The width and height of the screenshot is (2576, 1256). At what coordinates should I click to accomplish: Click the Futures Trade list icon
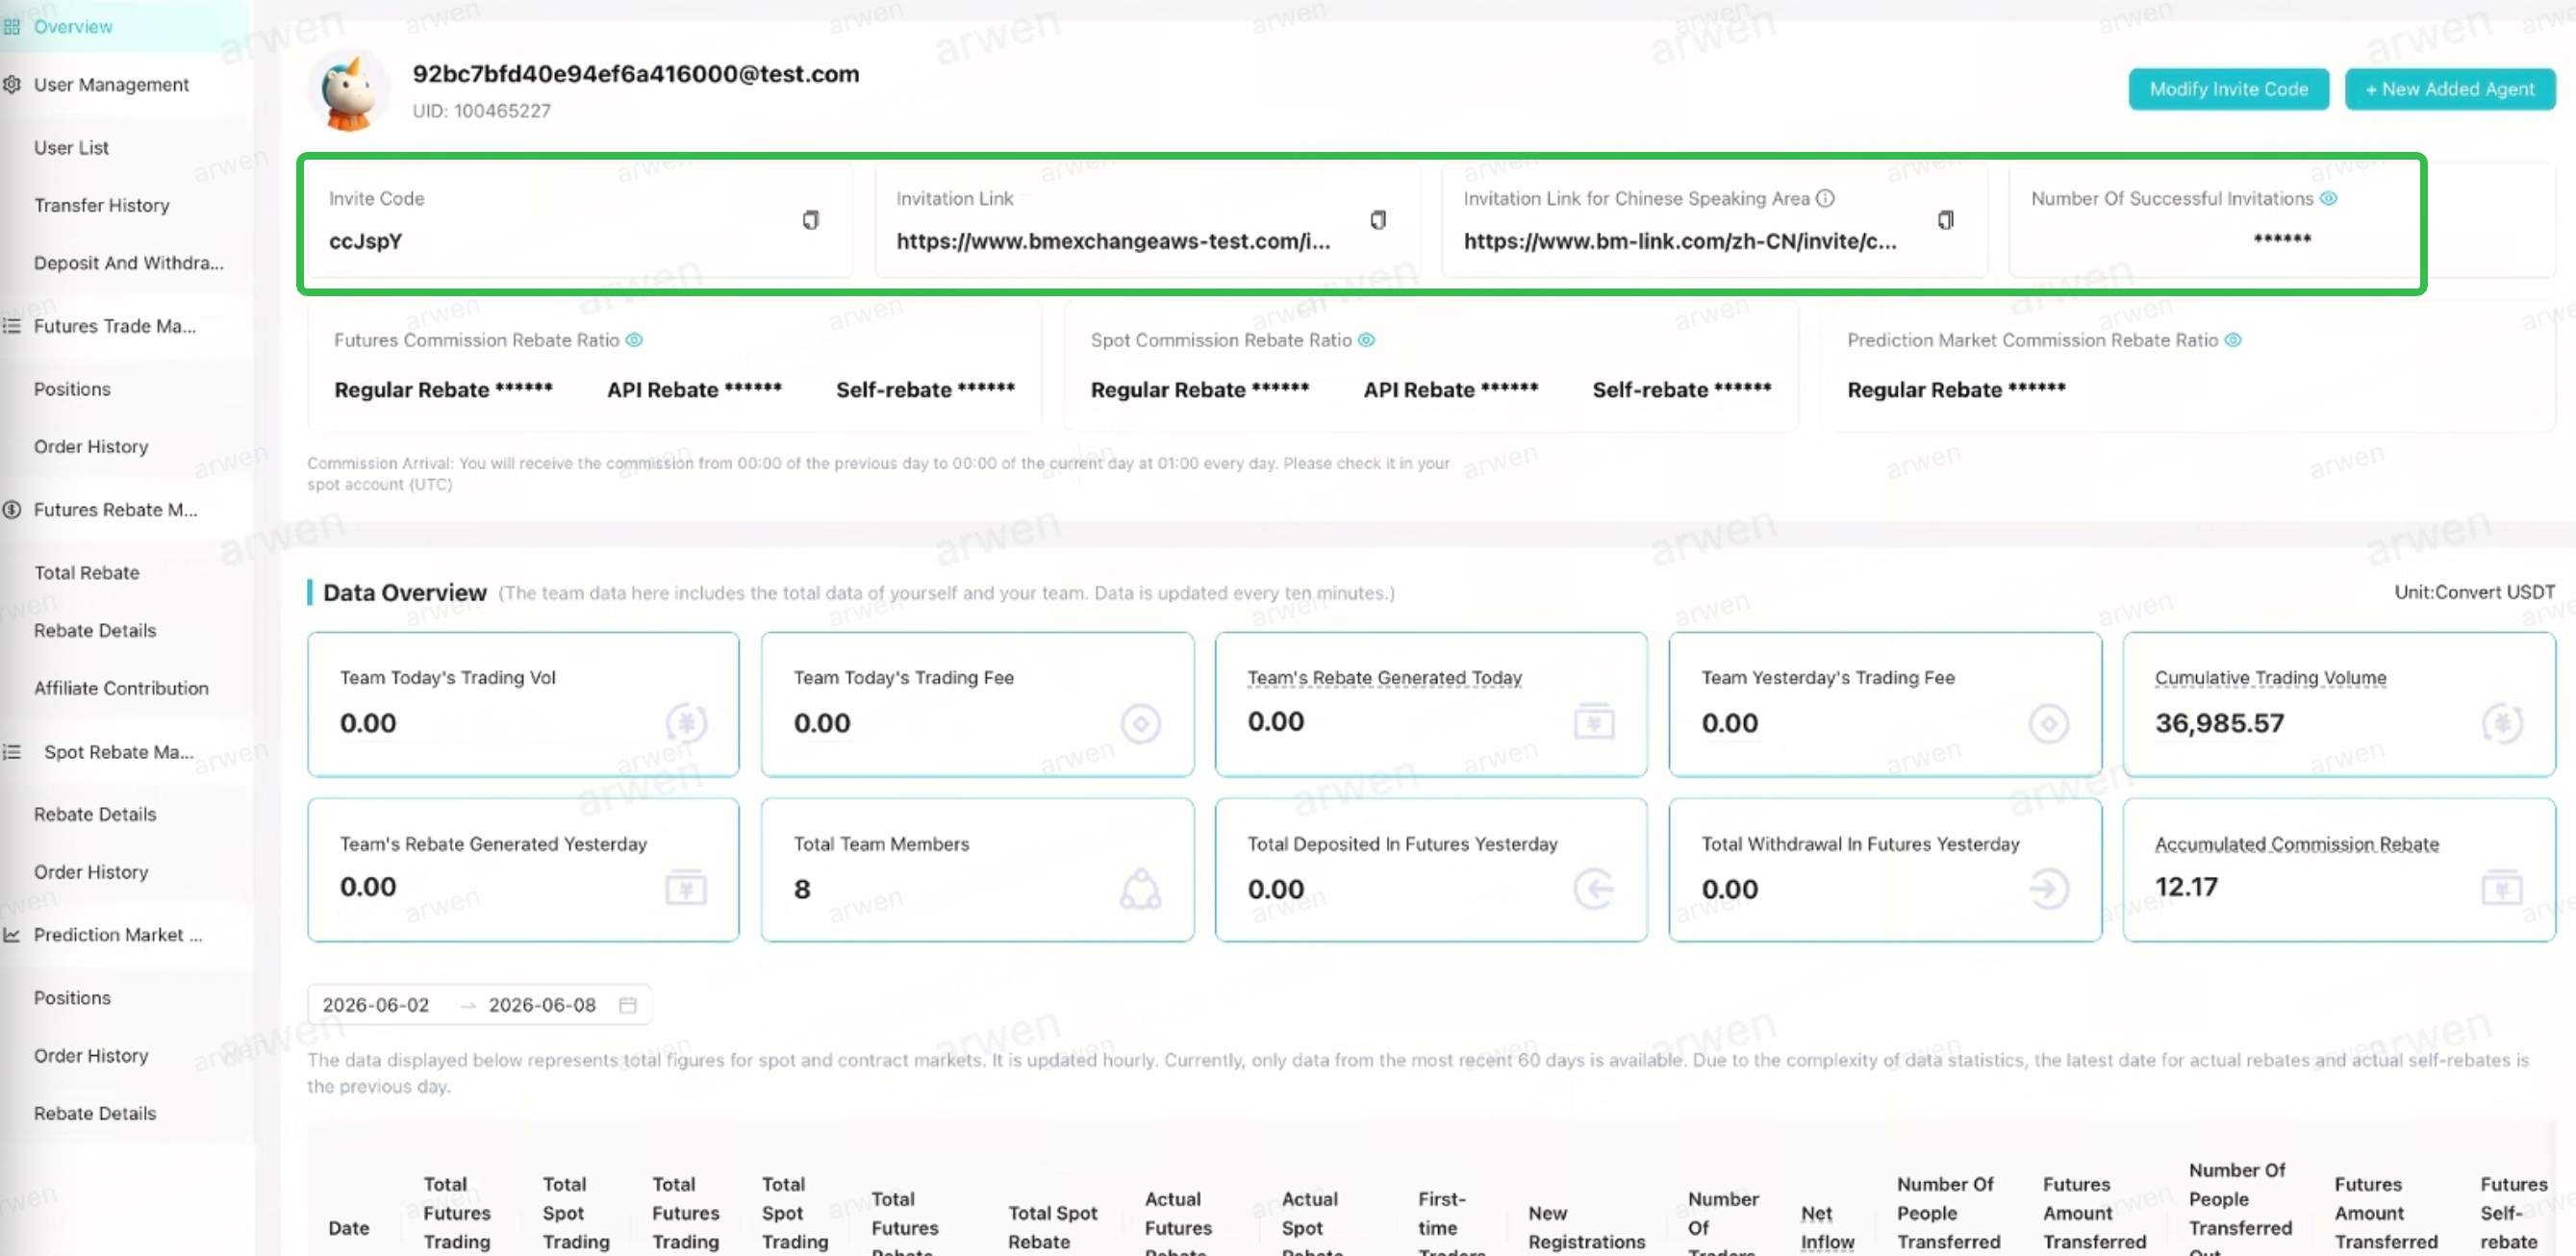12,326
